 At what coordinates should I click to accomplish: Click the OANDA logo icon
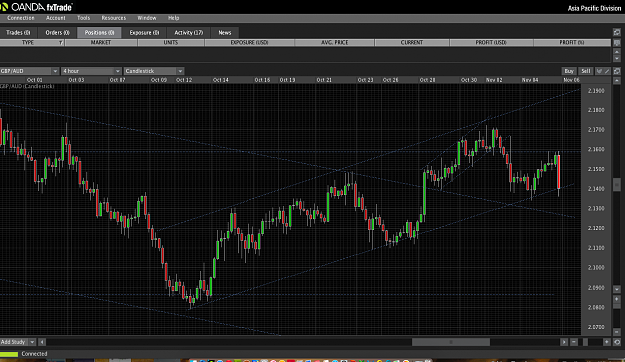click(4, 7)
